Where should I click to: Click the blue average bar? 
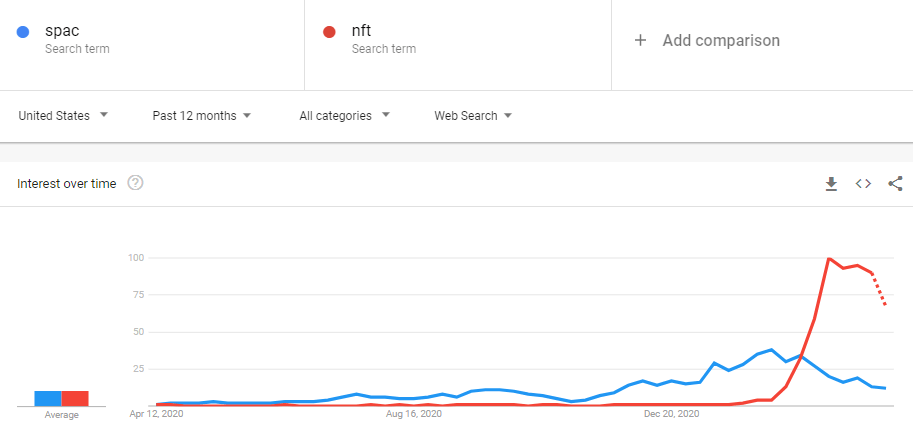[48, 398]
